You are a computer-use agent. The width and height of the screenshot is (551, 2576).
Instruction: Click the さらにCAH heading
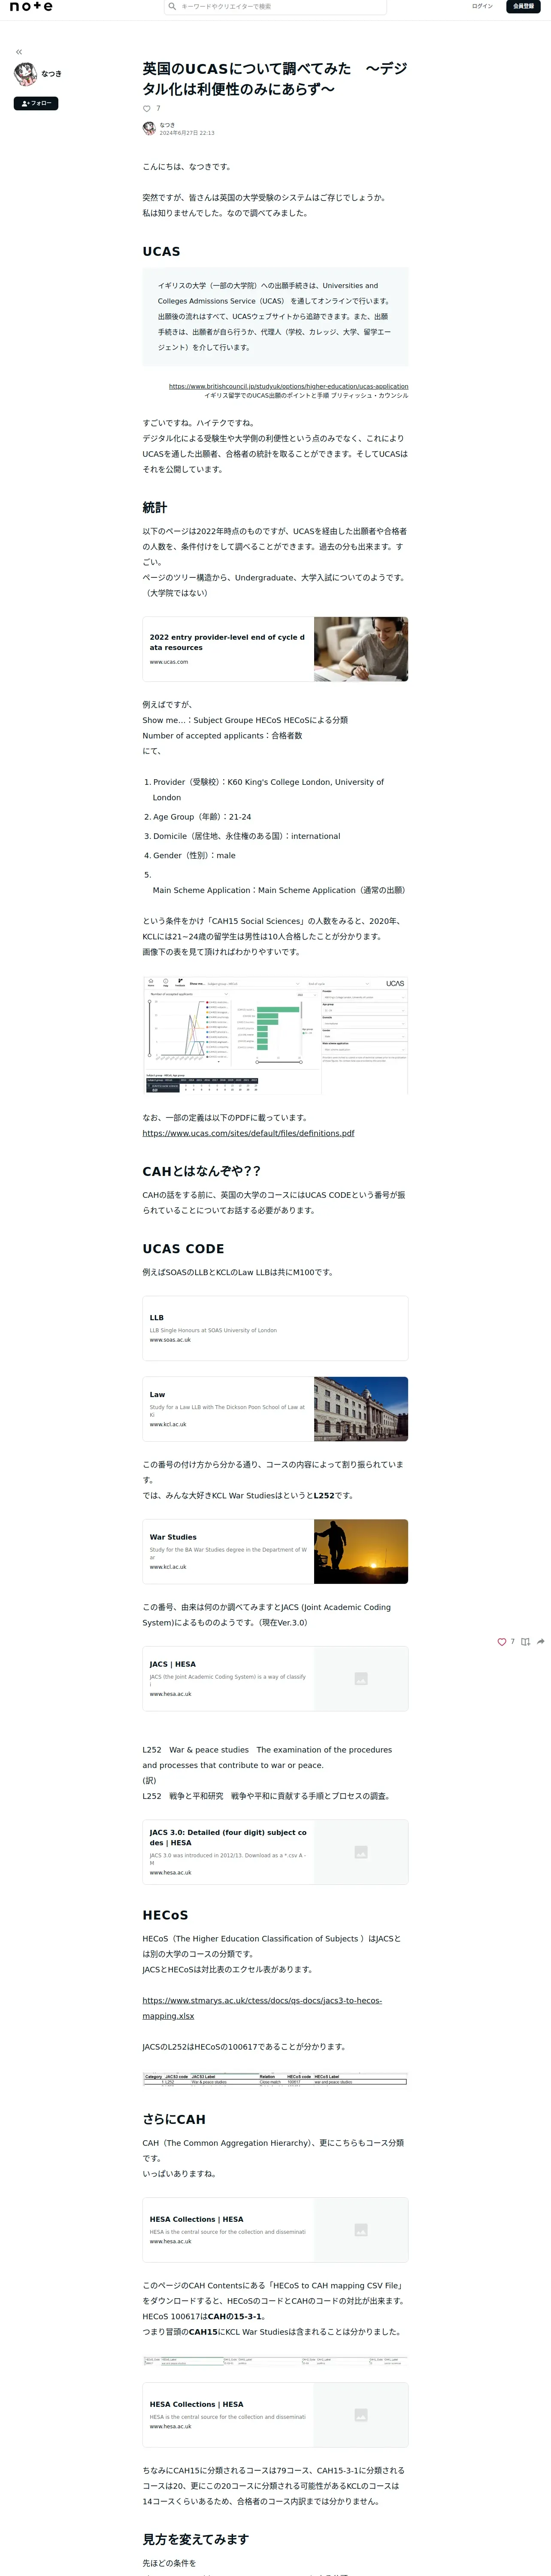point(174,2119)
